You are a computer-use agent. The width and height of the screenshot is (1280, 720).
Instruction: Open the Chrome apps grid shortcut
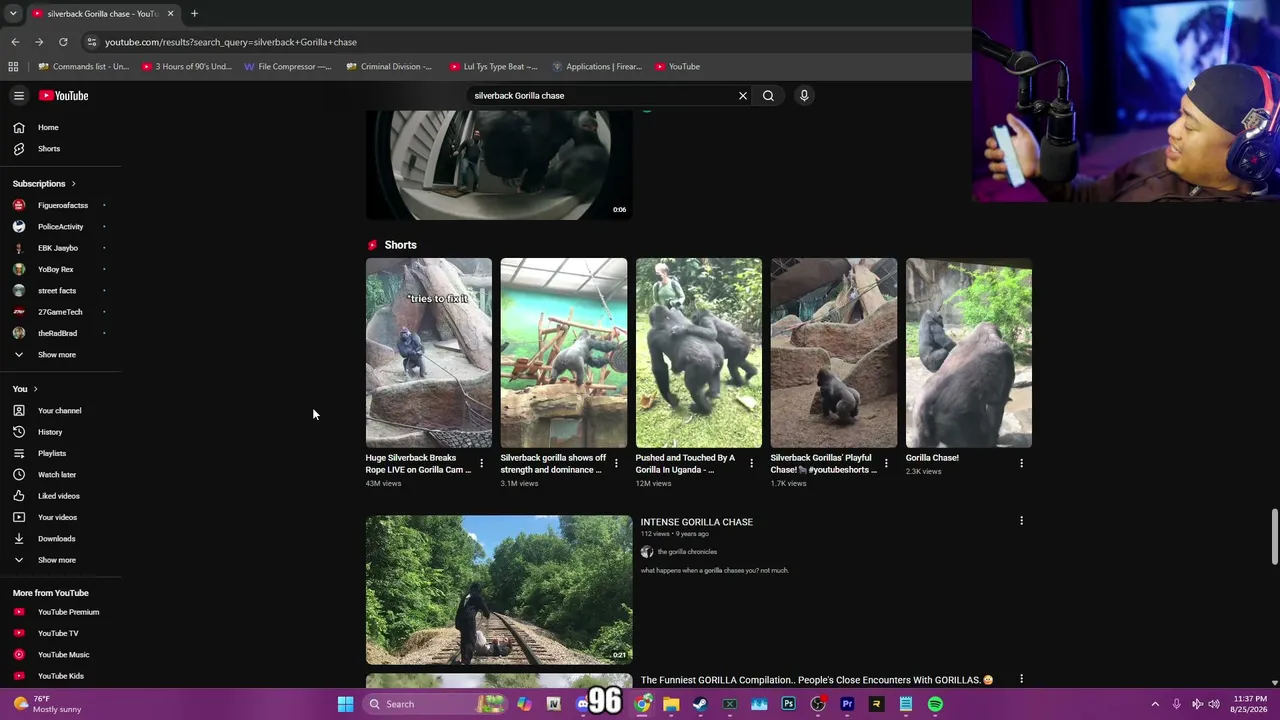pos(13,67)
